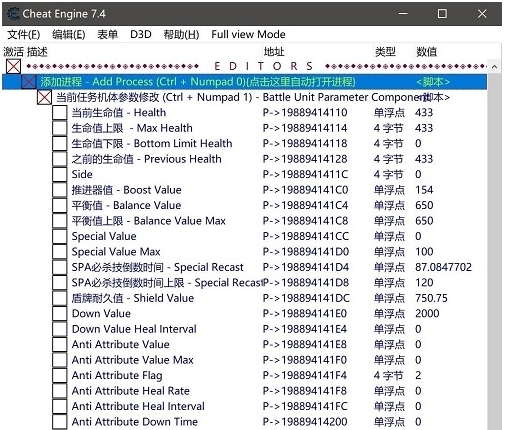Click the Cheat Engine logo icon in title bar

point(13,14)
